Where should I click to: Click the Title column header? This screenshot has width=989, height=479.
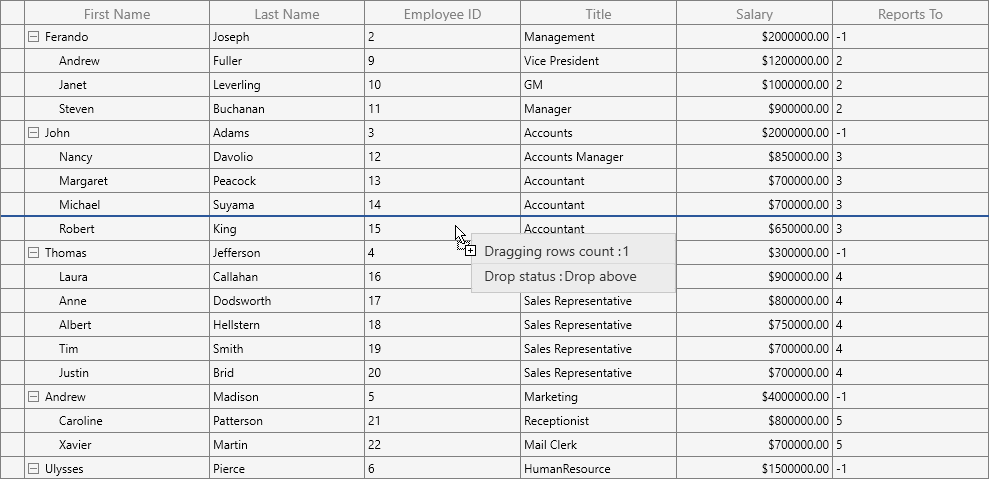pos(599,13)
